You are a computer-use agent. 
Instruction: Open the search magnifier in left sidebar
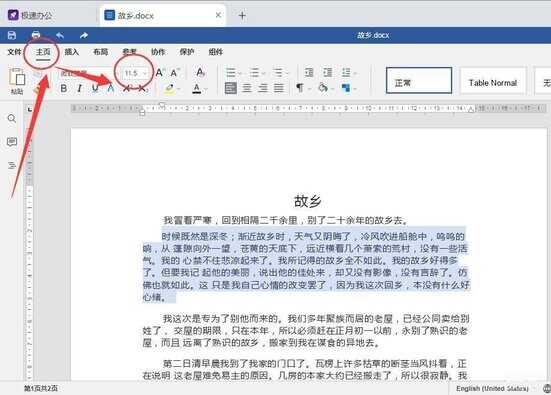point(12,118)
